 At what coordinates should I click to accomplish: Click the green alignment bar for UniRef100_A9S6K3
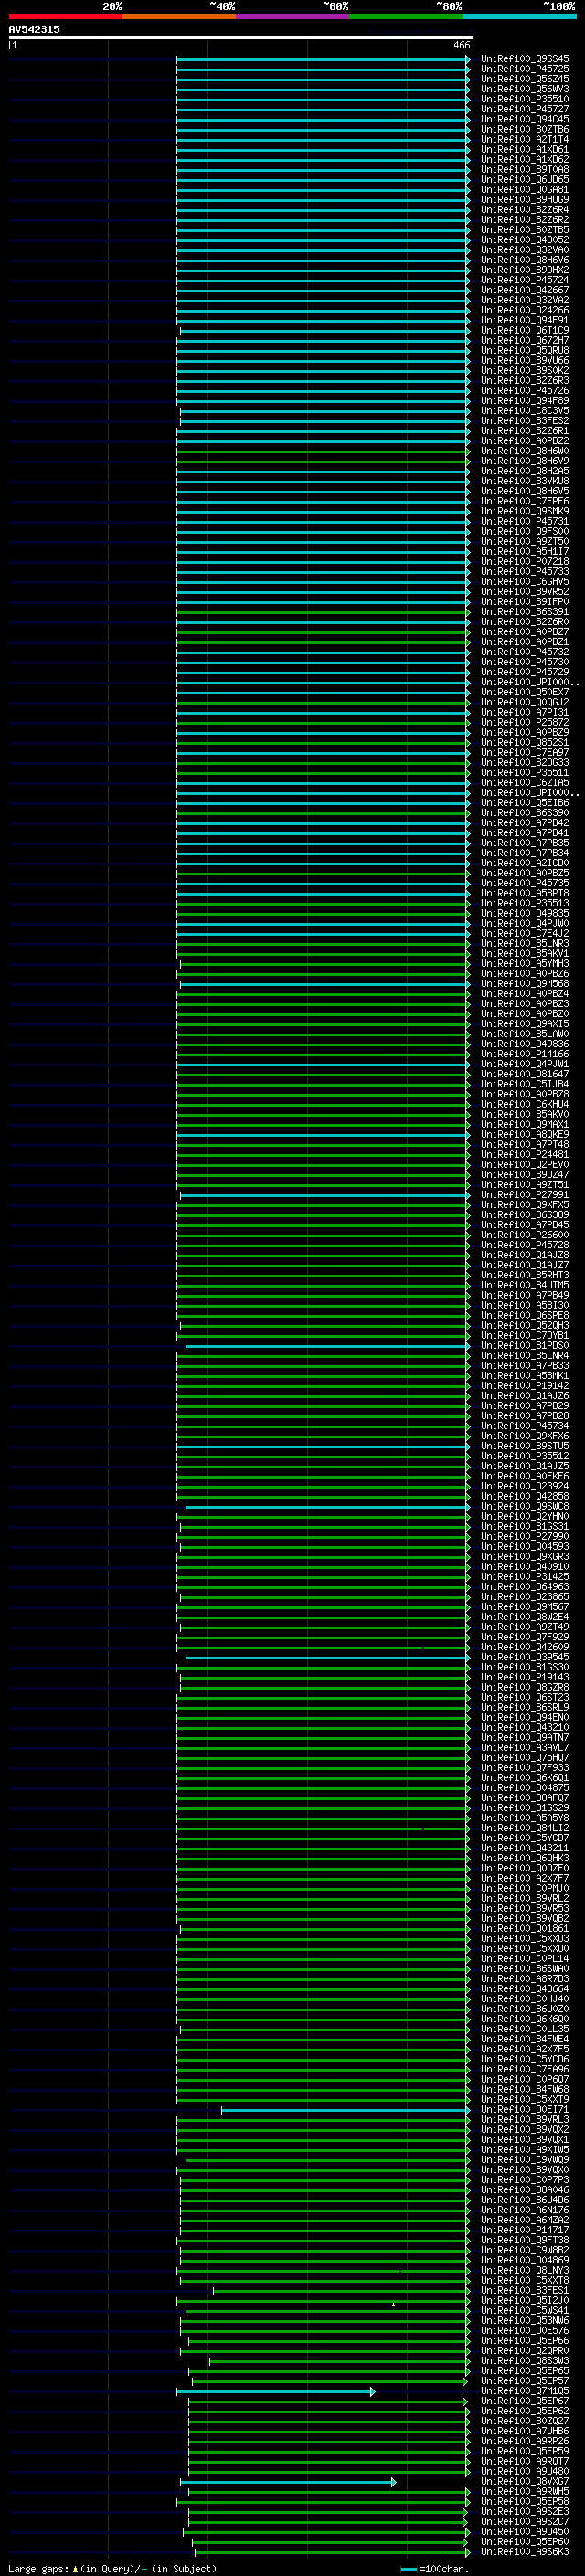click(x=331, y=2552)
